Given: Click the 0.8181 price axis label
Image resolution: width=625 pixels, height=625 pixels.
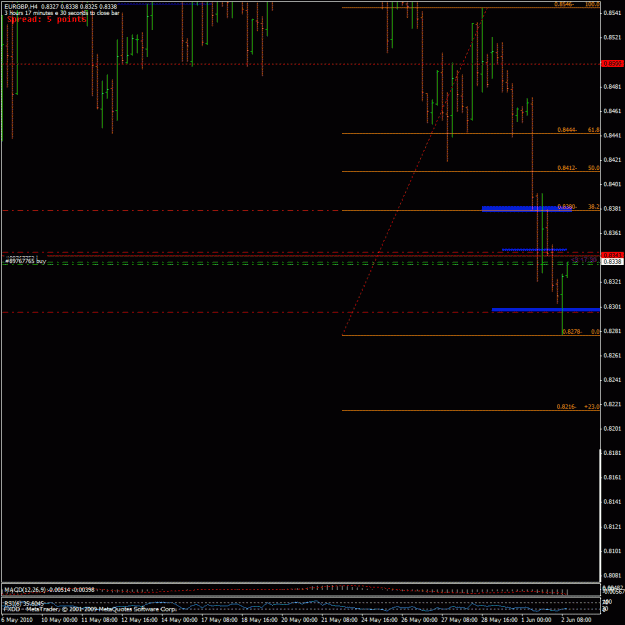Looking at the screenshot, I should click(x=612, y=453).
